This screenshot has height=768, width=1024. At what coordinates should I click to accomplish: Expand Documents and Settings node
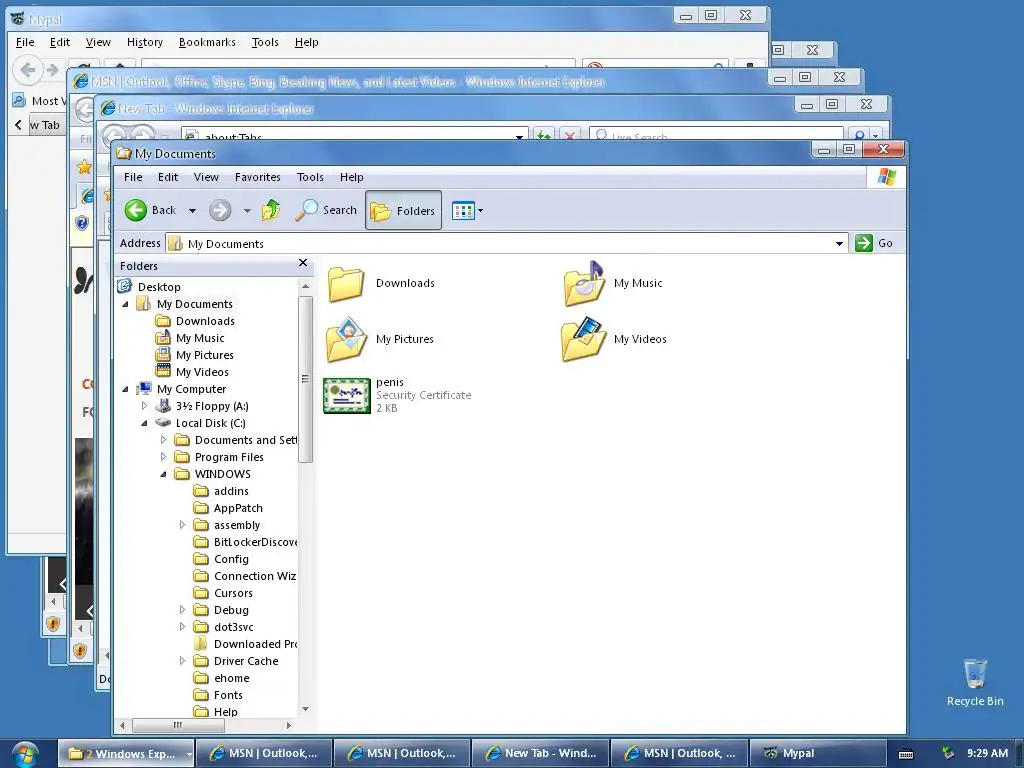(x=163, y=440)
